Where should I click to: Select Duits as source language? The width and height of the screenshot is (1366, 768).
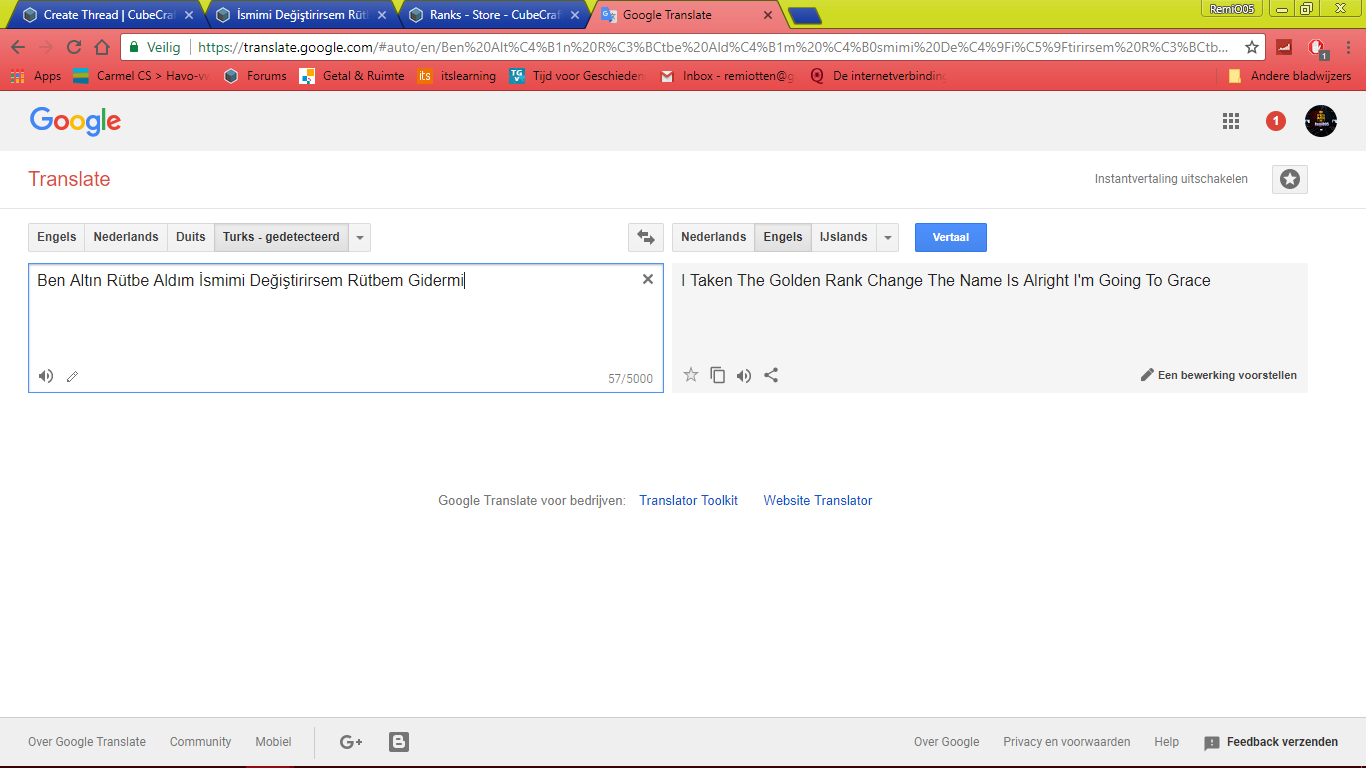(190, 237)
